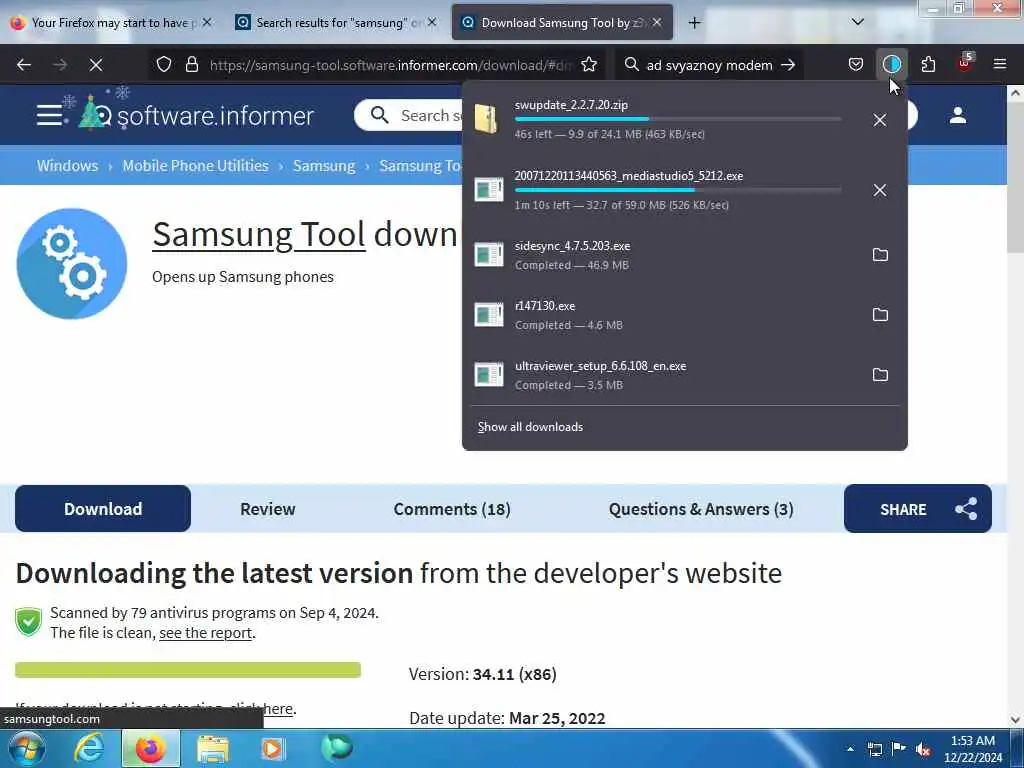Open Questions & Answers (3) tab
This screenshot has width=1024, height=768.
pos(701,509)
